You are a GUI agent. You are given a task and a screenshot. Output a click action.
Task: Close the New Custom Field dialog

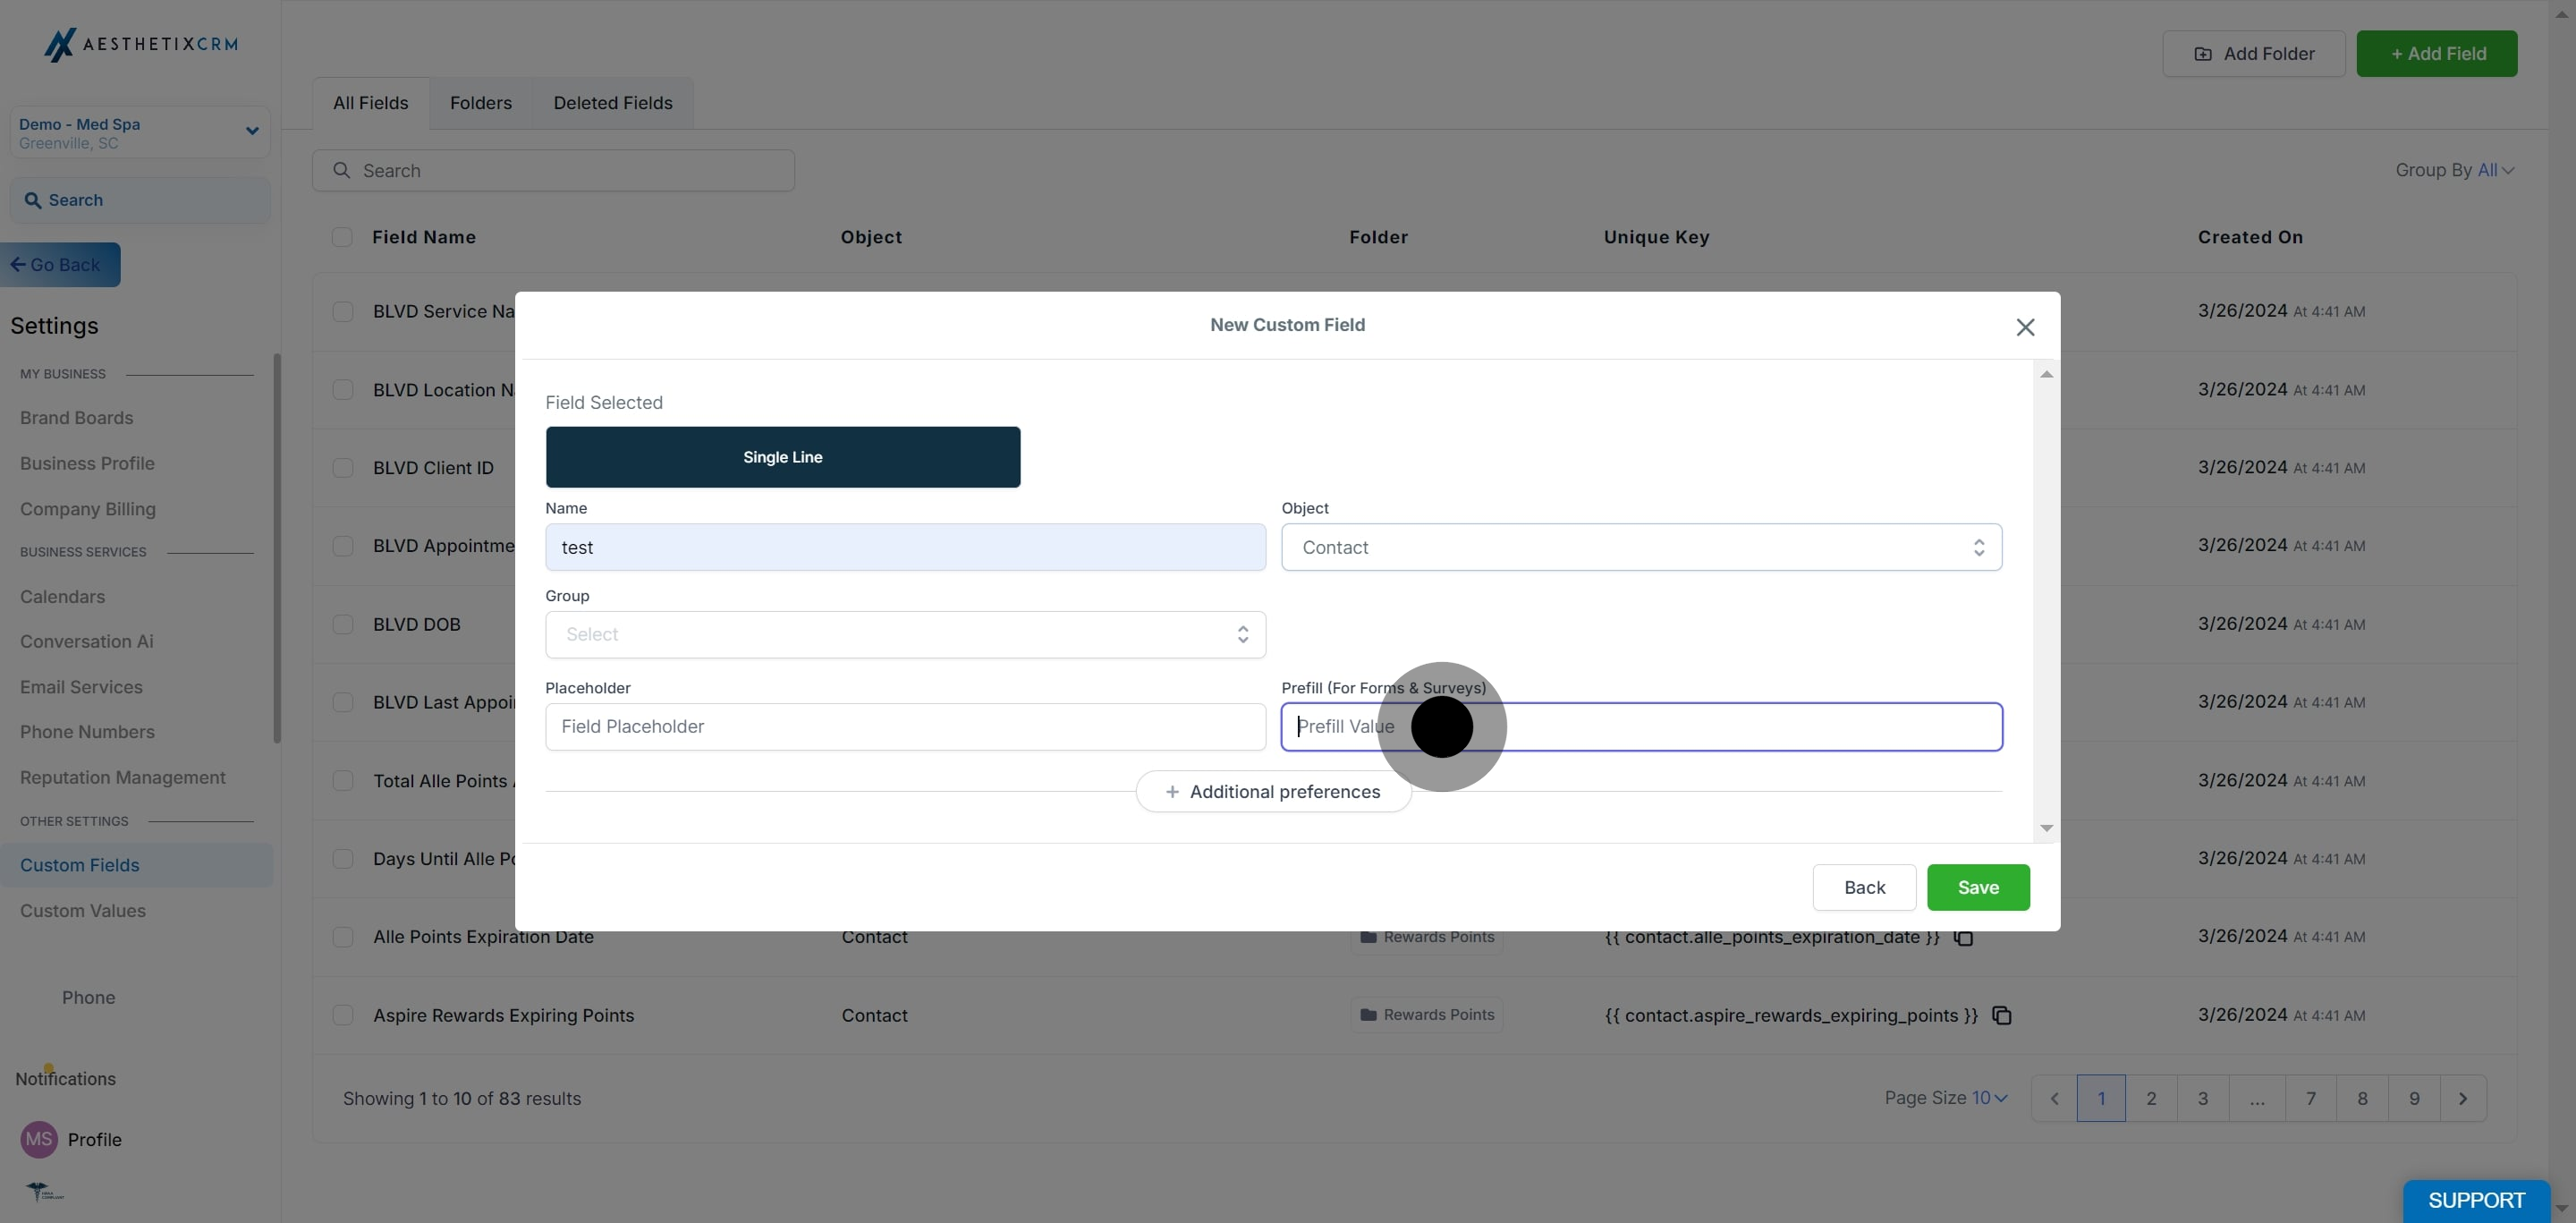coord(2025,327)
